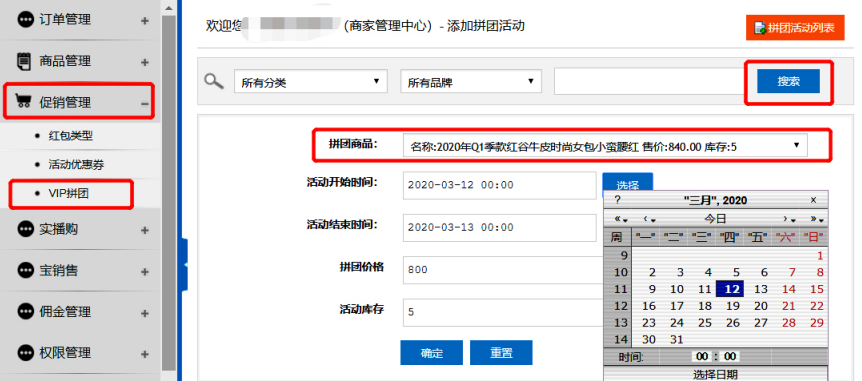This screenshot has height=381, width=862.
Task: Expand the 权限管理 menu with plus
Action: 145,354
